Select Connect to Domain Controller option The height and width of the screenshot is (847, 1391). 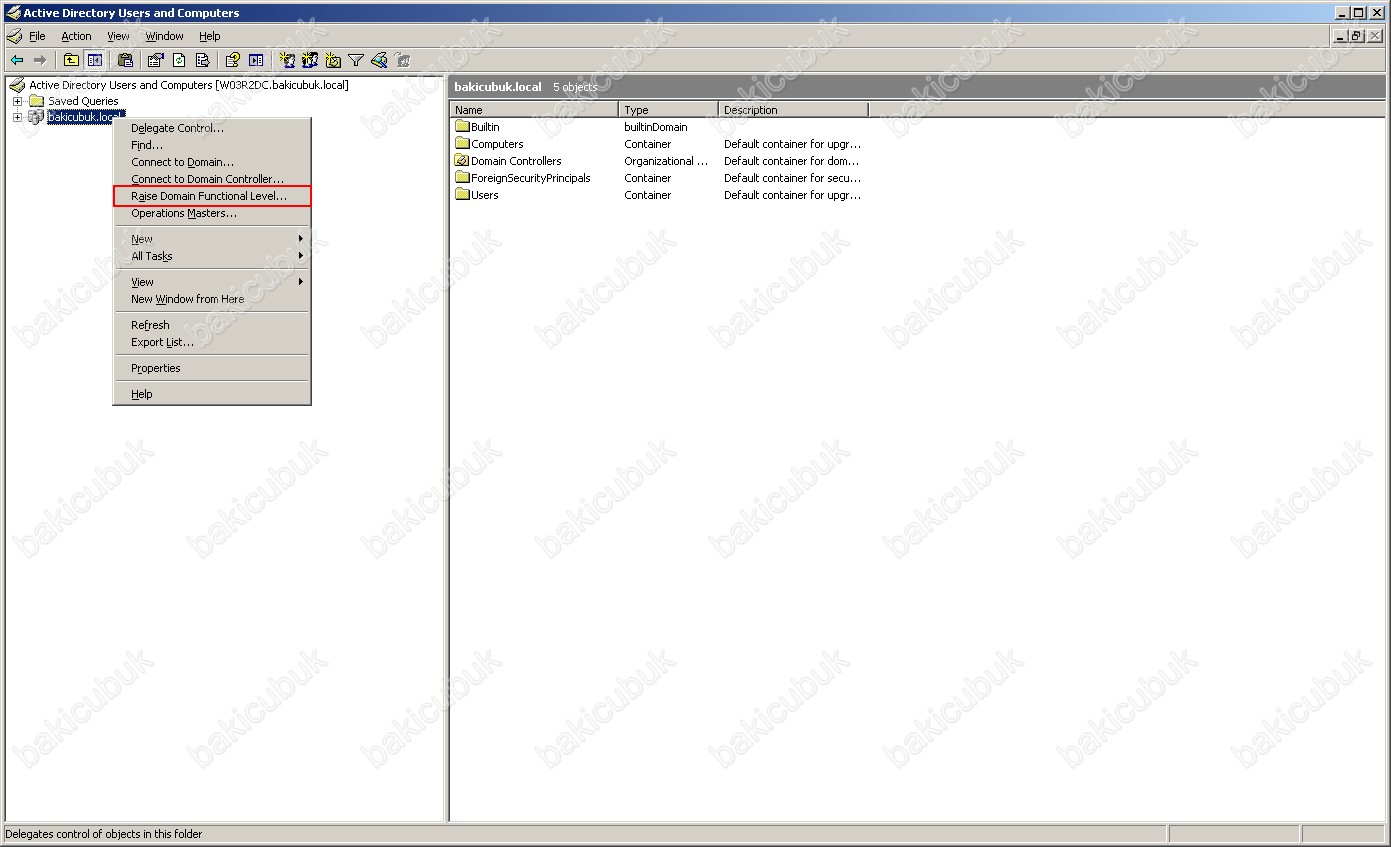point(212,179)
